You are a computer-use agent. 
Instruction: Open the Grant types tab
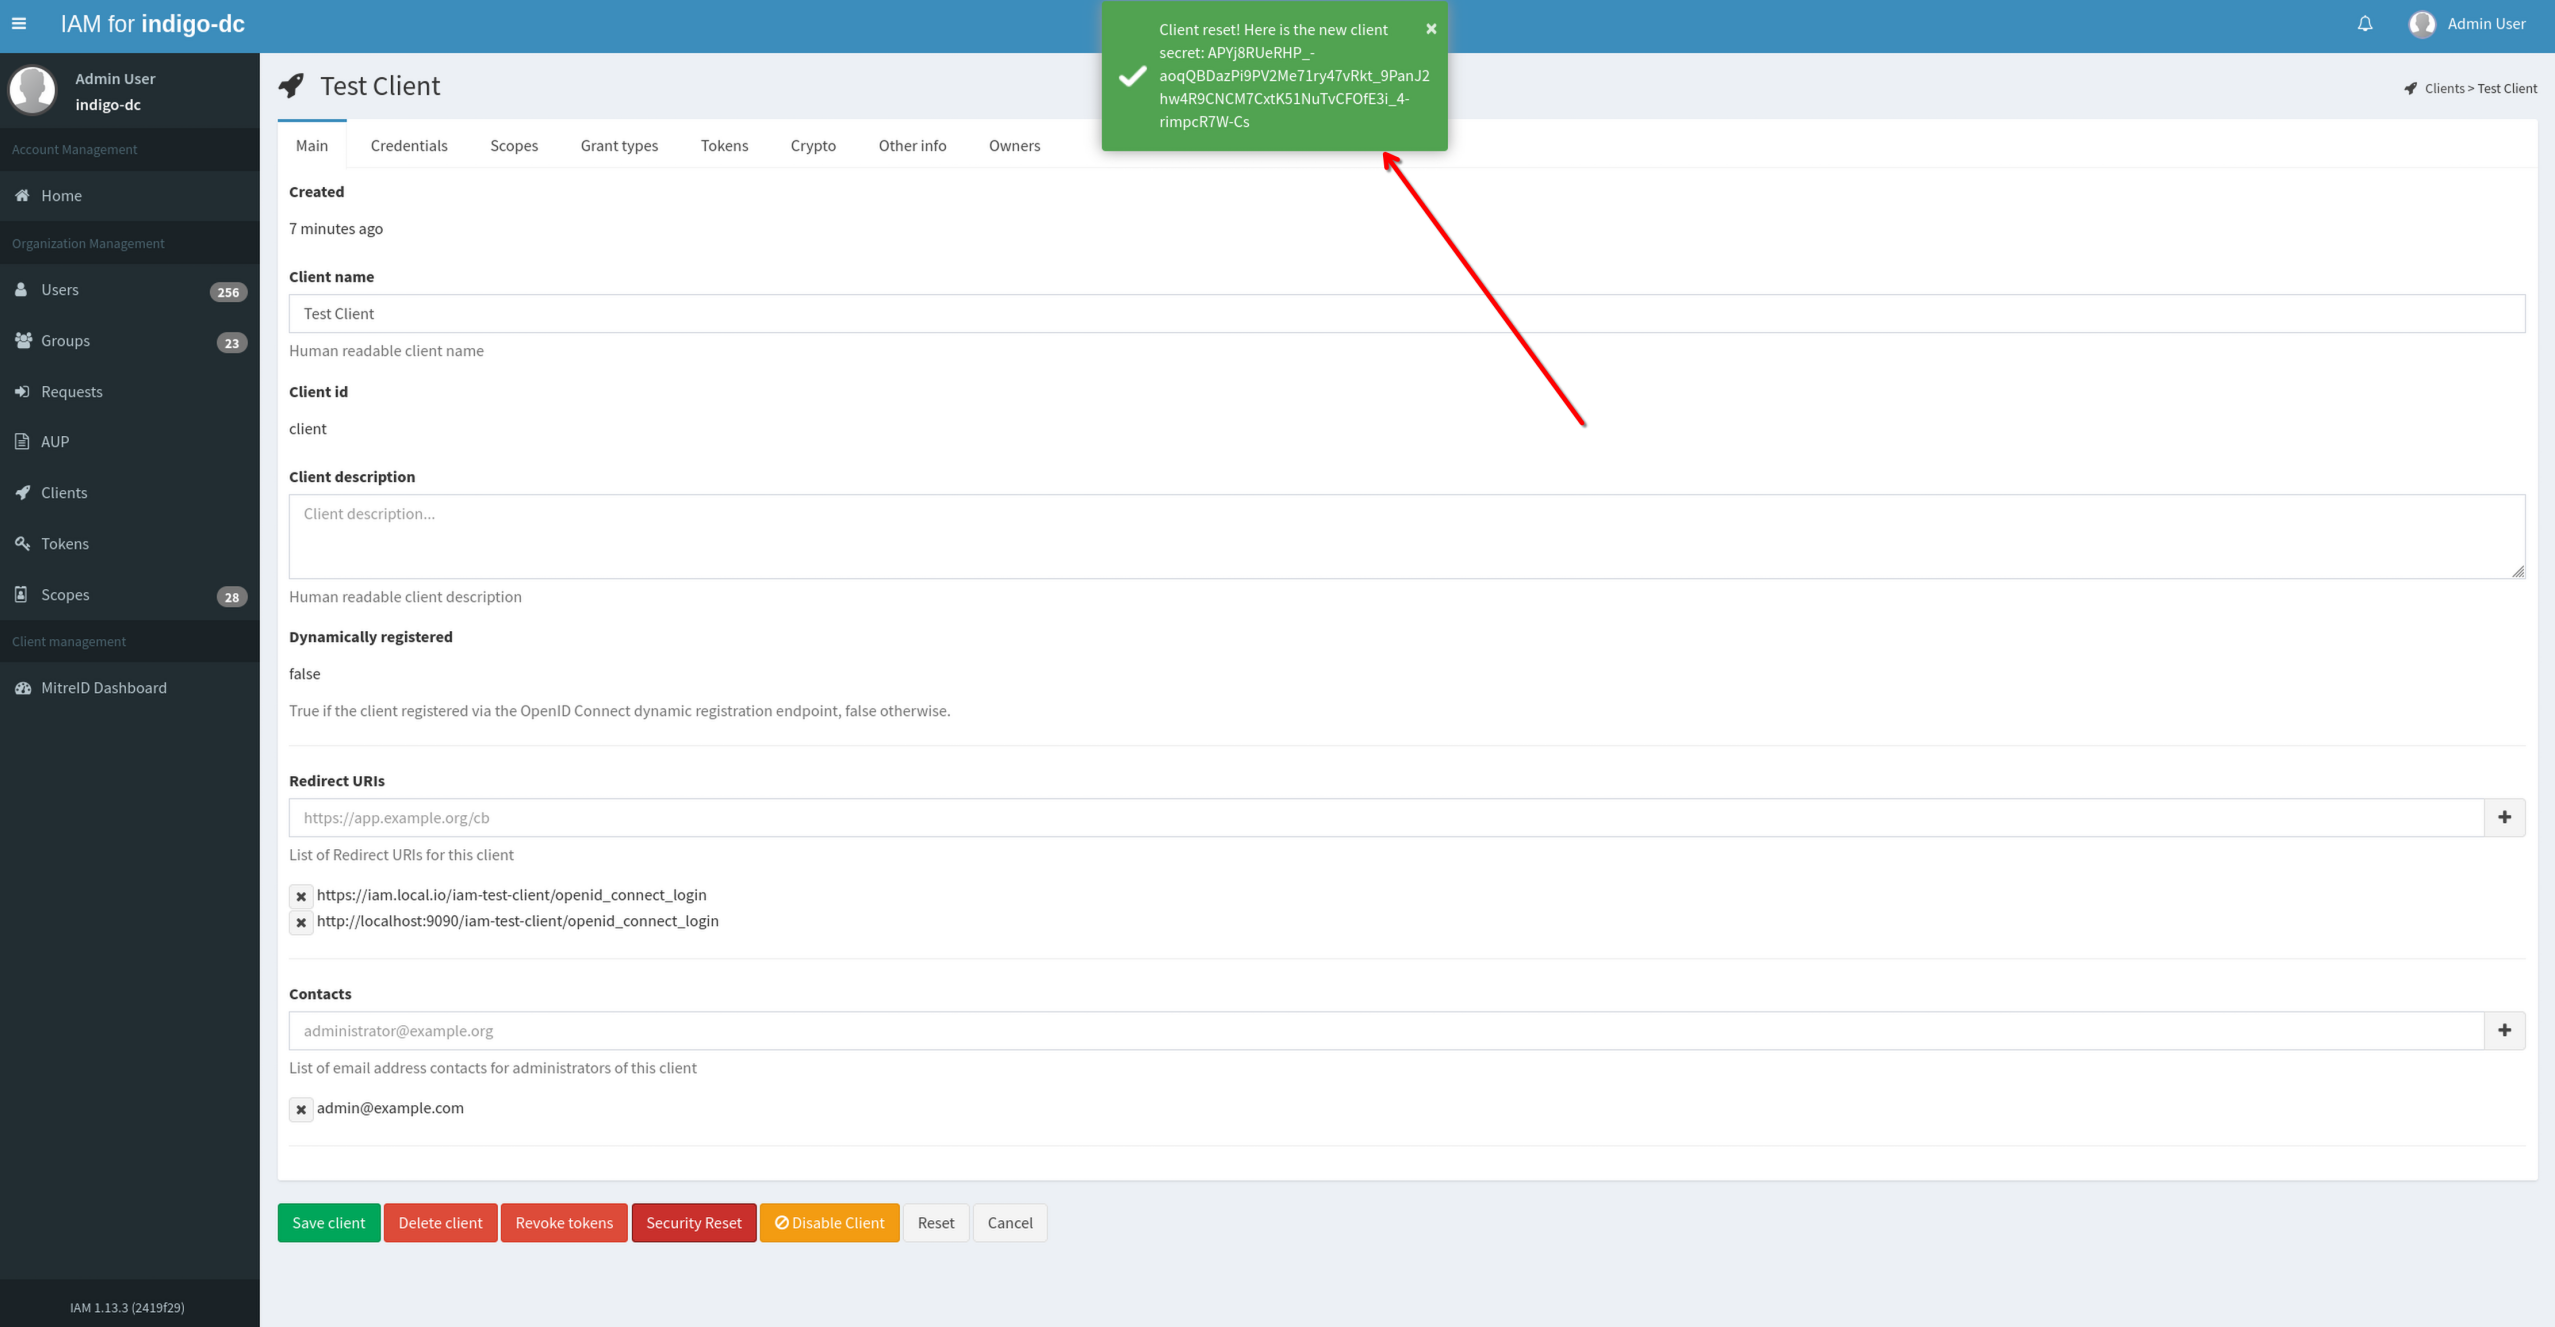[619, 145]
